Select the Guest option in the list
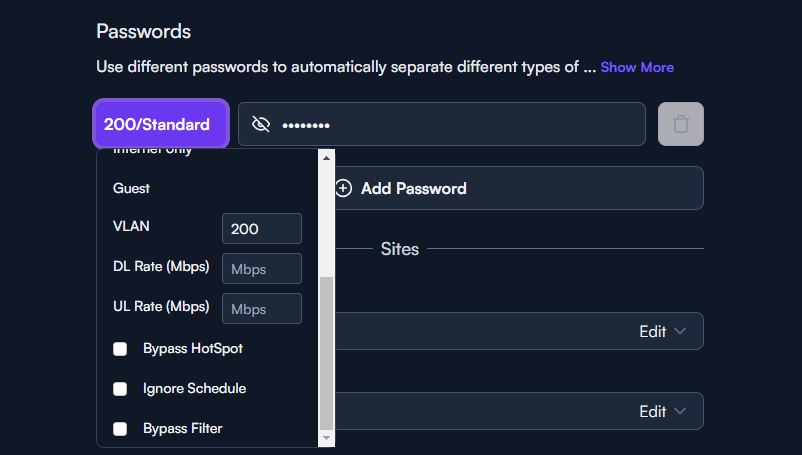This screenshot has height=455, width=802. click(x=131, y=188)
